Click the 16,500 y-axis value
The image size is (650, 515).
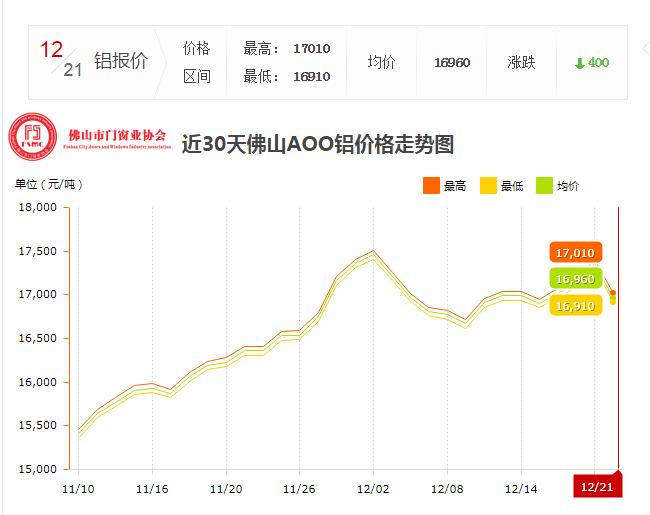(38, 338)
